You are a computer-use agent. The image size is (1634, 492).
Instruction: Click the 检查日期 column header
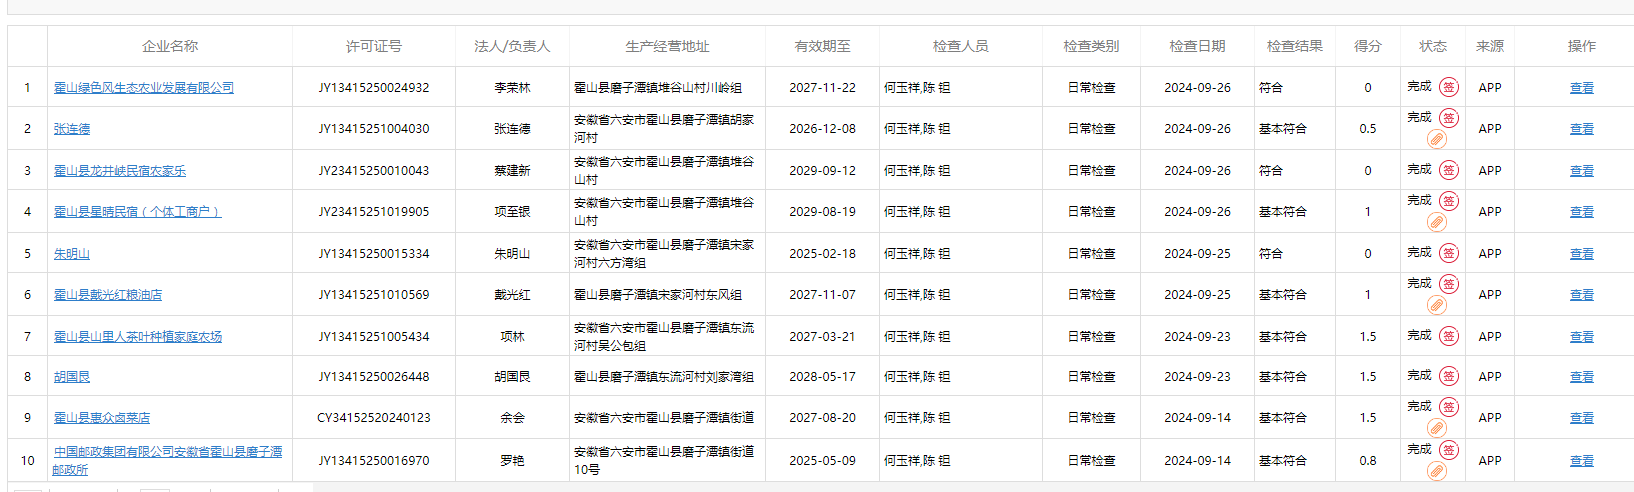(1197, 46)
